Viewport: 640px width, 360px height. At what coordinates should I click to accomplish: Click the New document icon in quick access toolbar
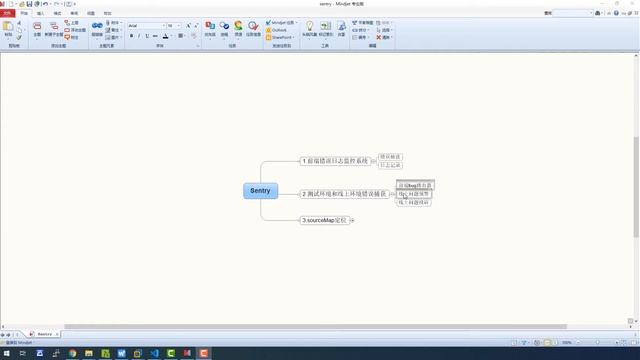tap(11, 4)
